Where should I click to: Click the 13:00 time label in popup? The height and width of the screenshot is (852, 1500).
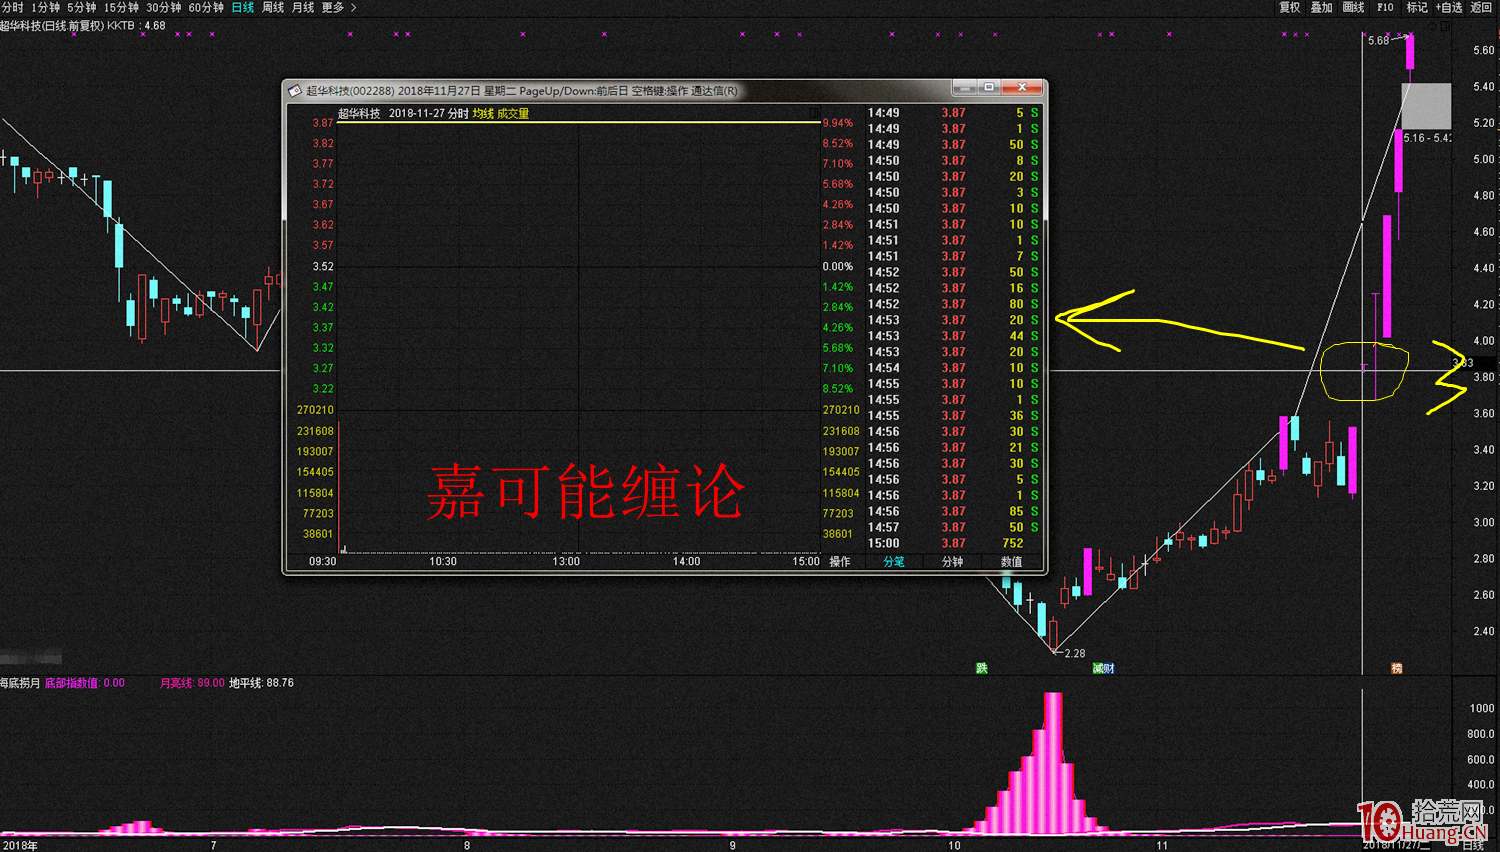[566, 562]
